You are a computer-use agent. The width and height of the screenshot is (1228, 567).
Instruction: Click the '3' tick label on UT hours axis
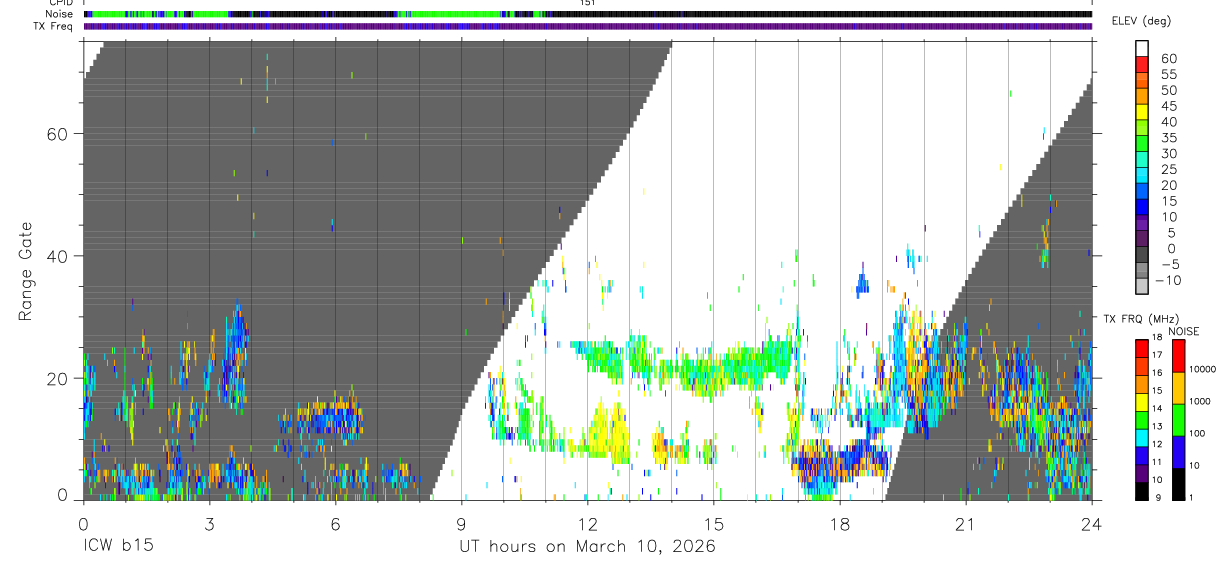click(209, 524)
